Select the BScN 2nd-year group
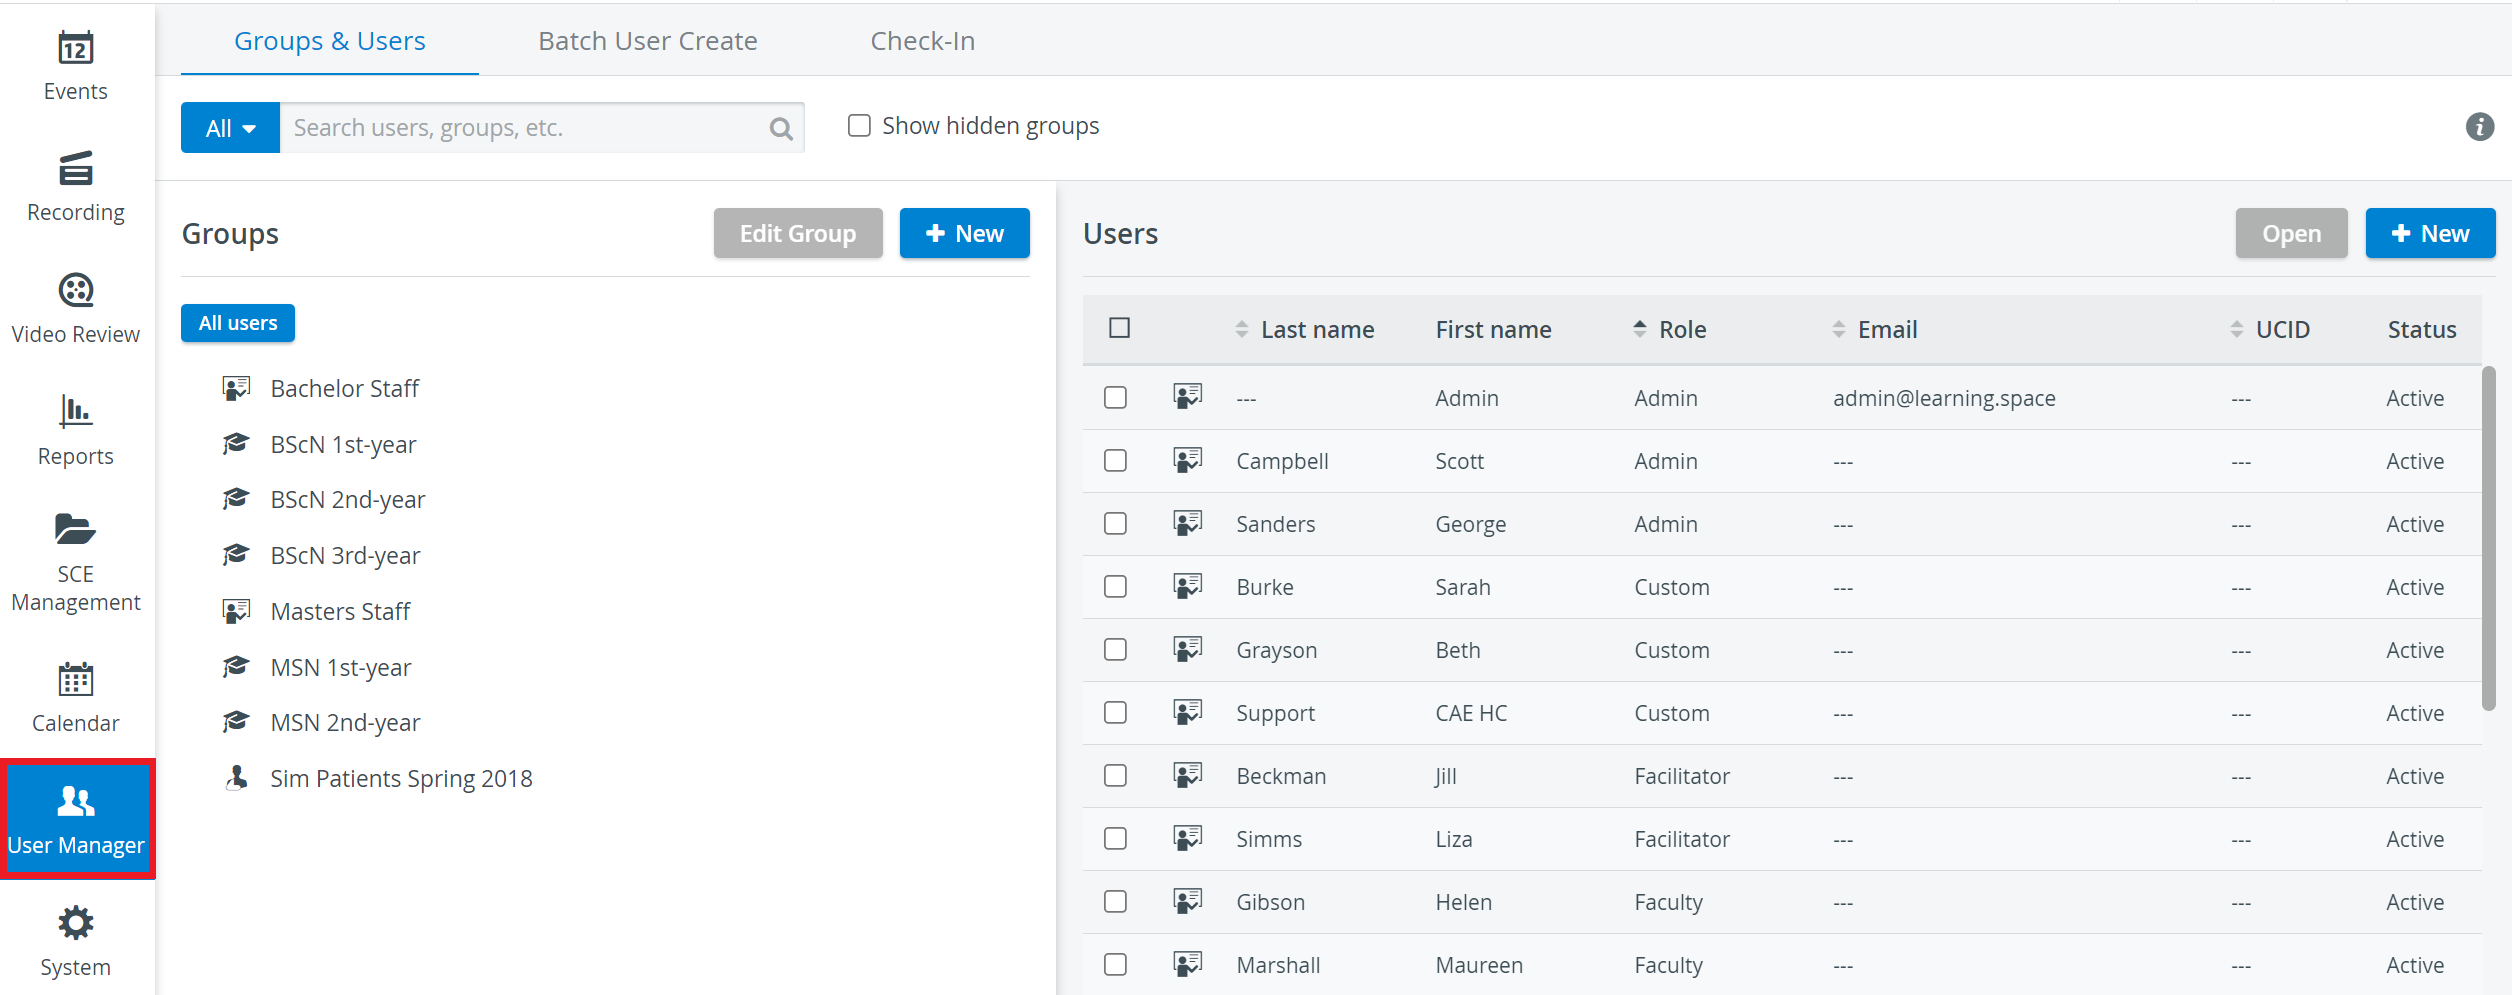Image resolution: width=2512 pixels, height=995 pixels. (x=347, y=499)
